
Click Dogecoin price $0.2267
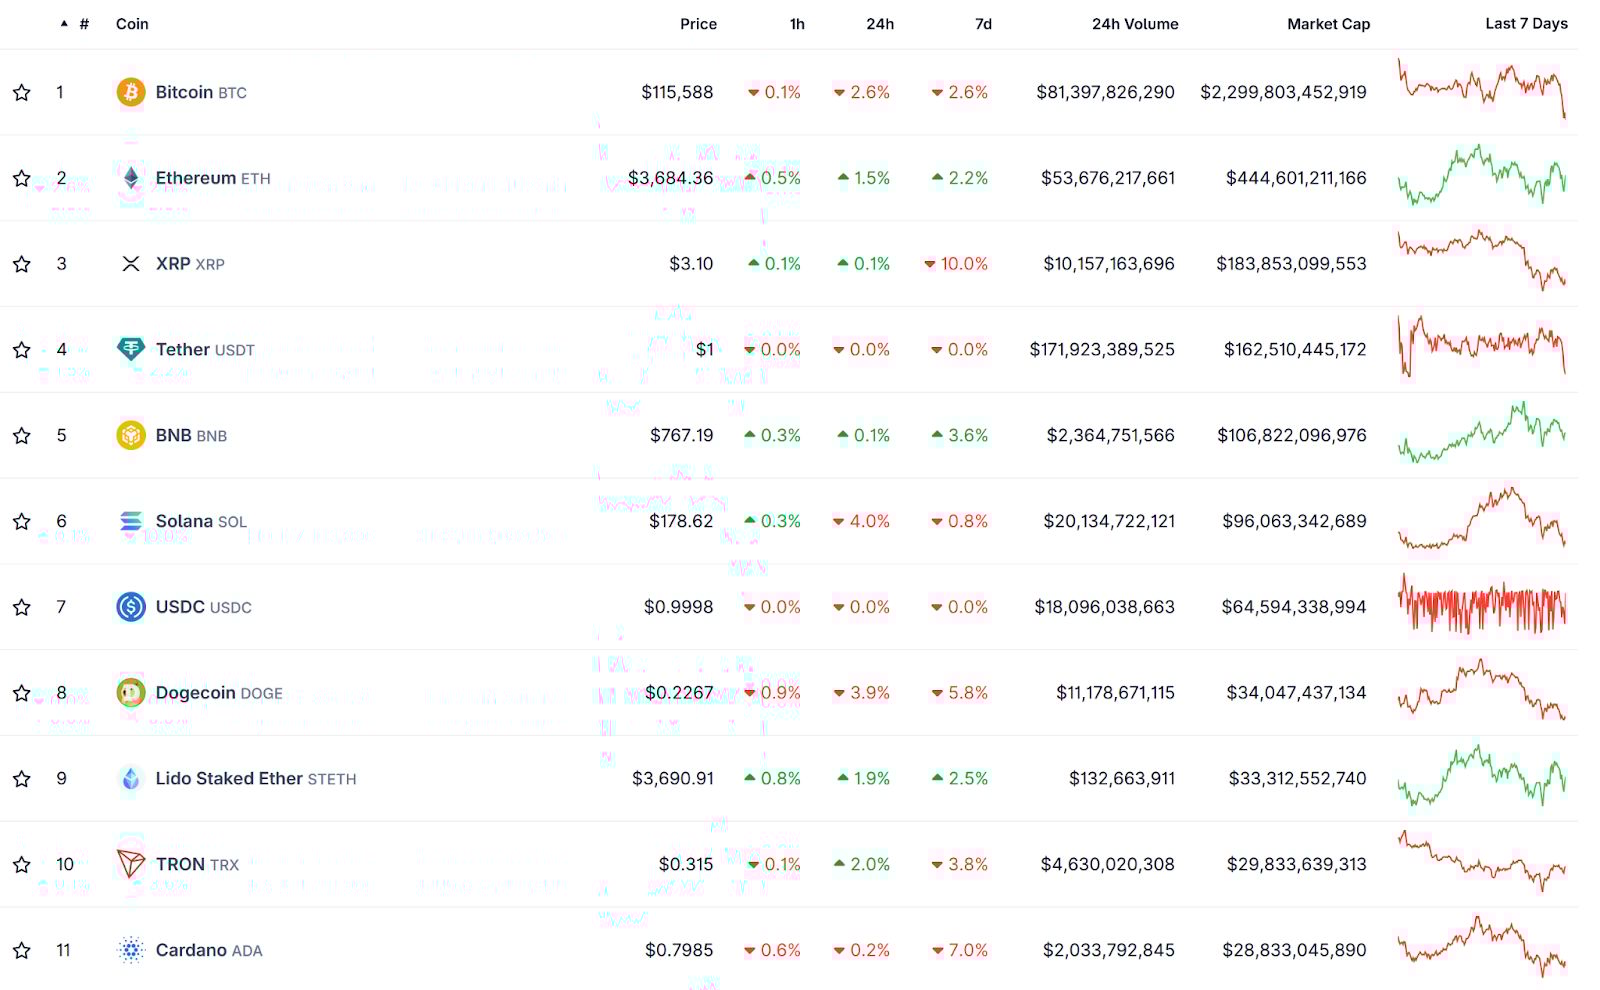[x=679, y=693]
